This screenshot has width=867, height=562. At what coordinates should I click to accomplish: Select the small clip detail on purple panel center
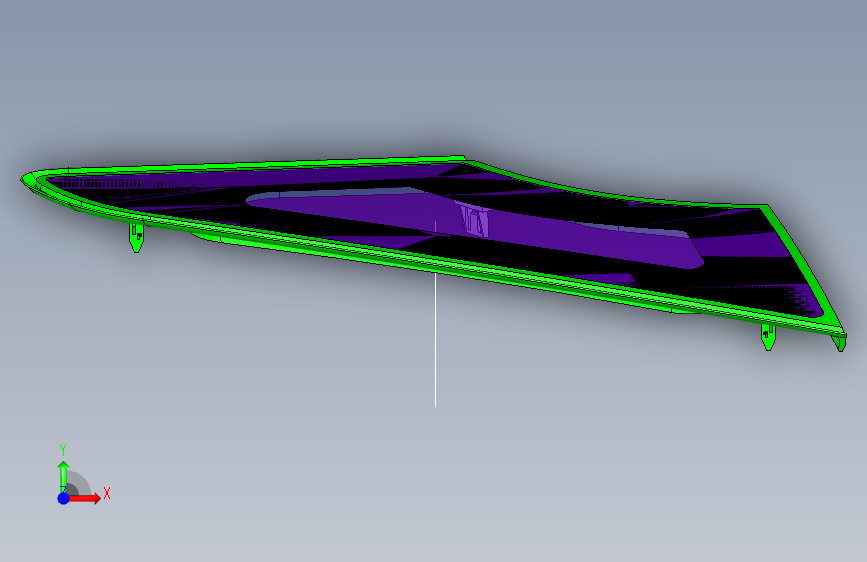coord(474,220)
